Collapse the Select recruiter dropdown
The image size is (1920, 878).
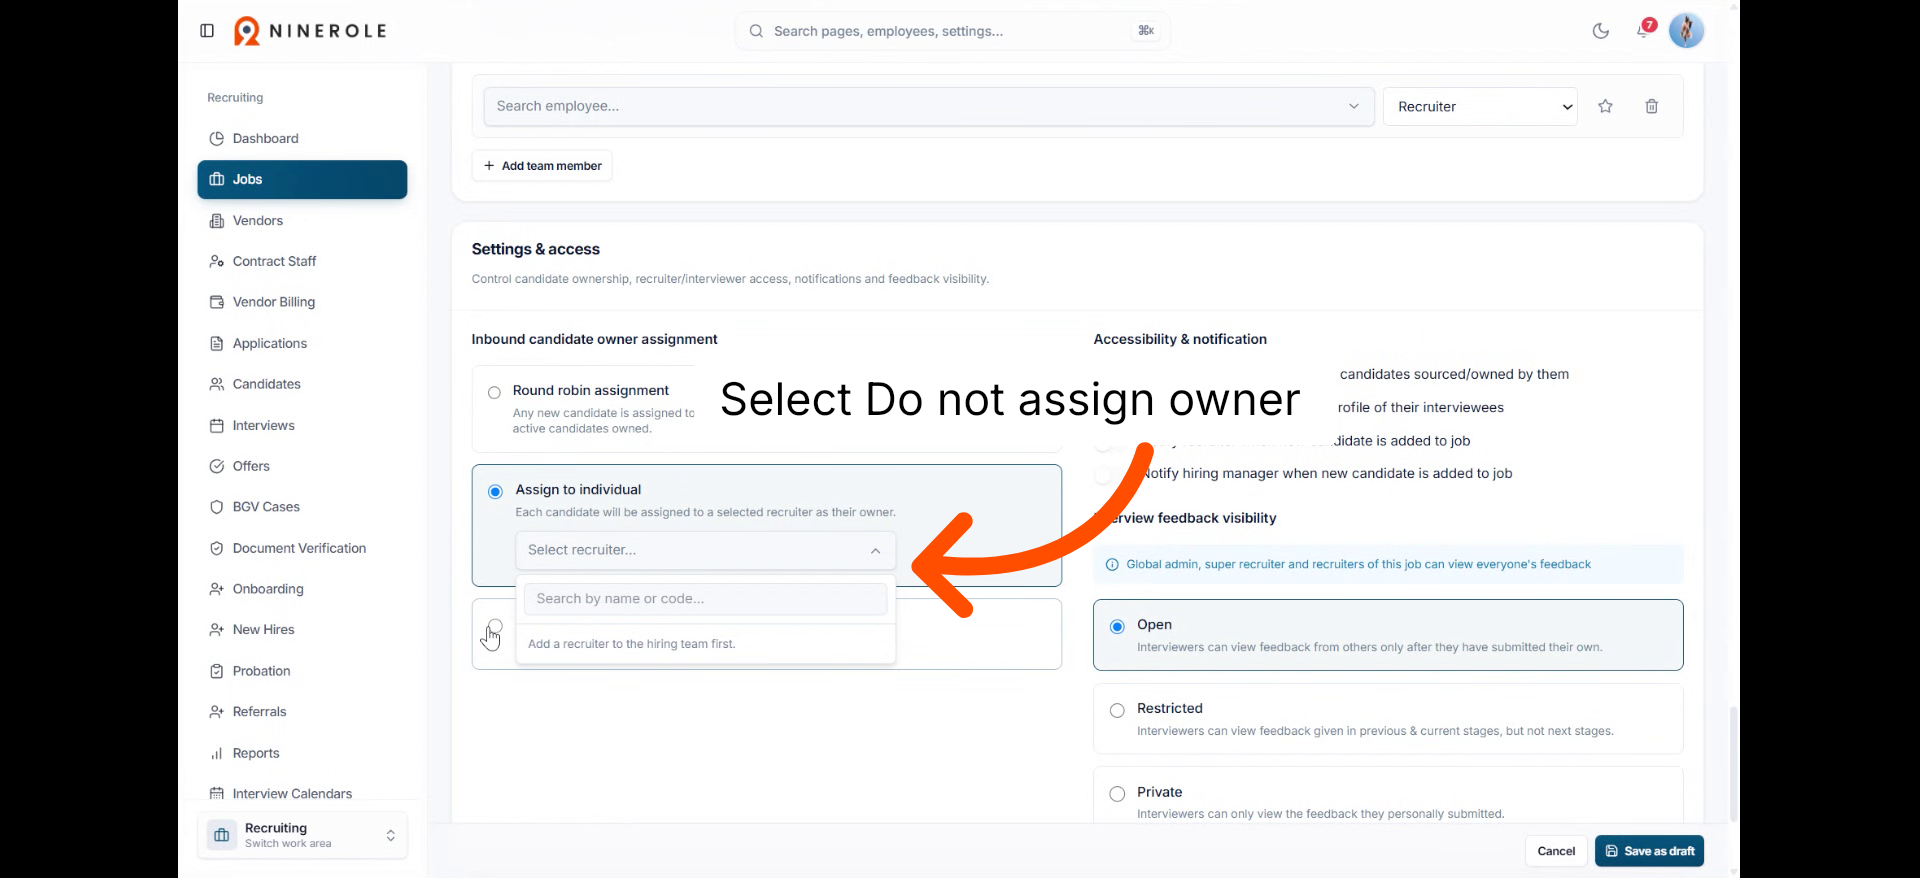[705, 550]
